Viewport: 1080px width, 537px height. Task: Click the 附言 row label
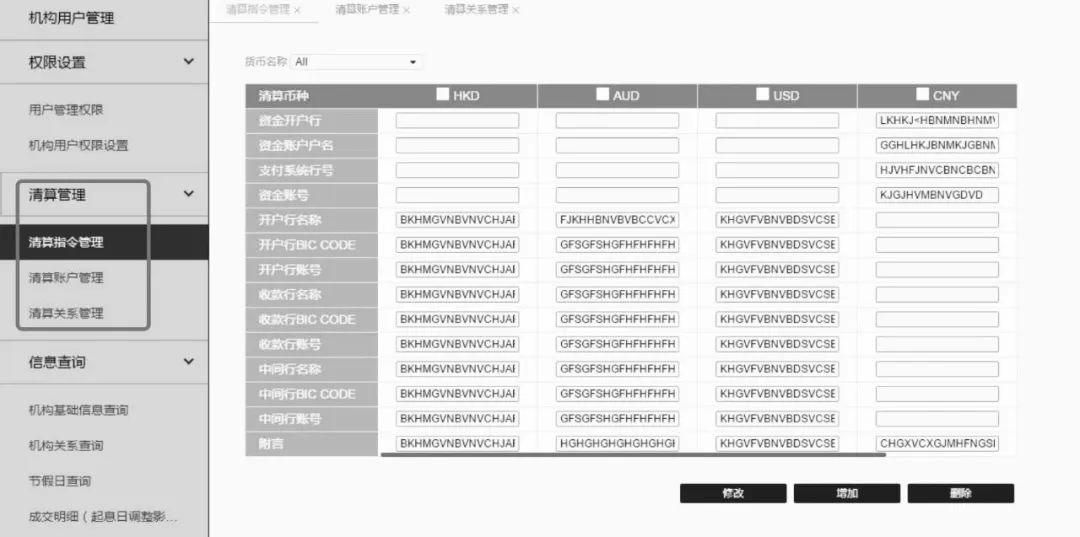tap(311, 443)
